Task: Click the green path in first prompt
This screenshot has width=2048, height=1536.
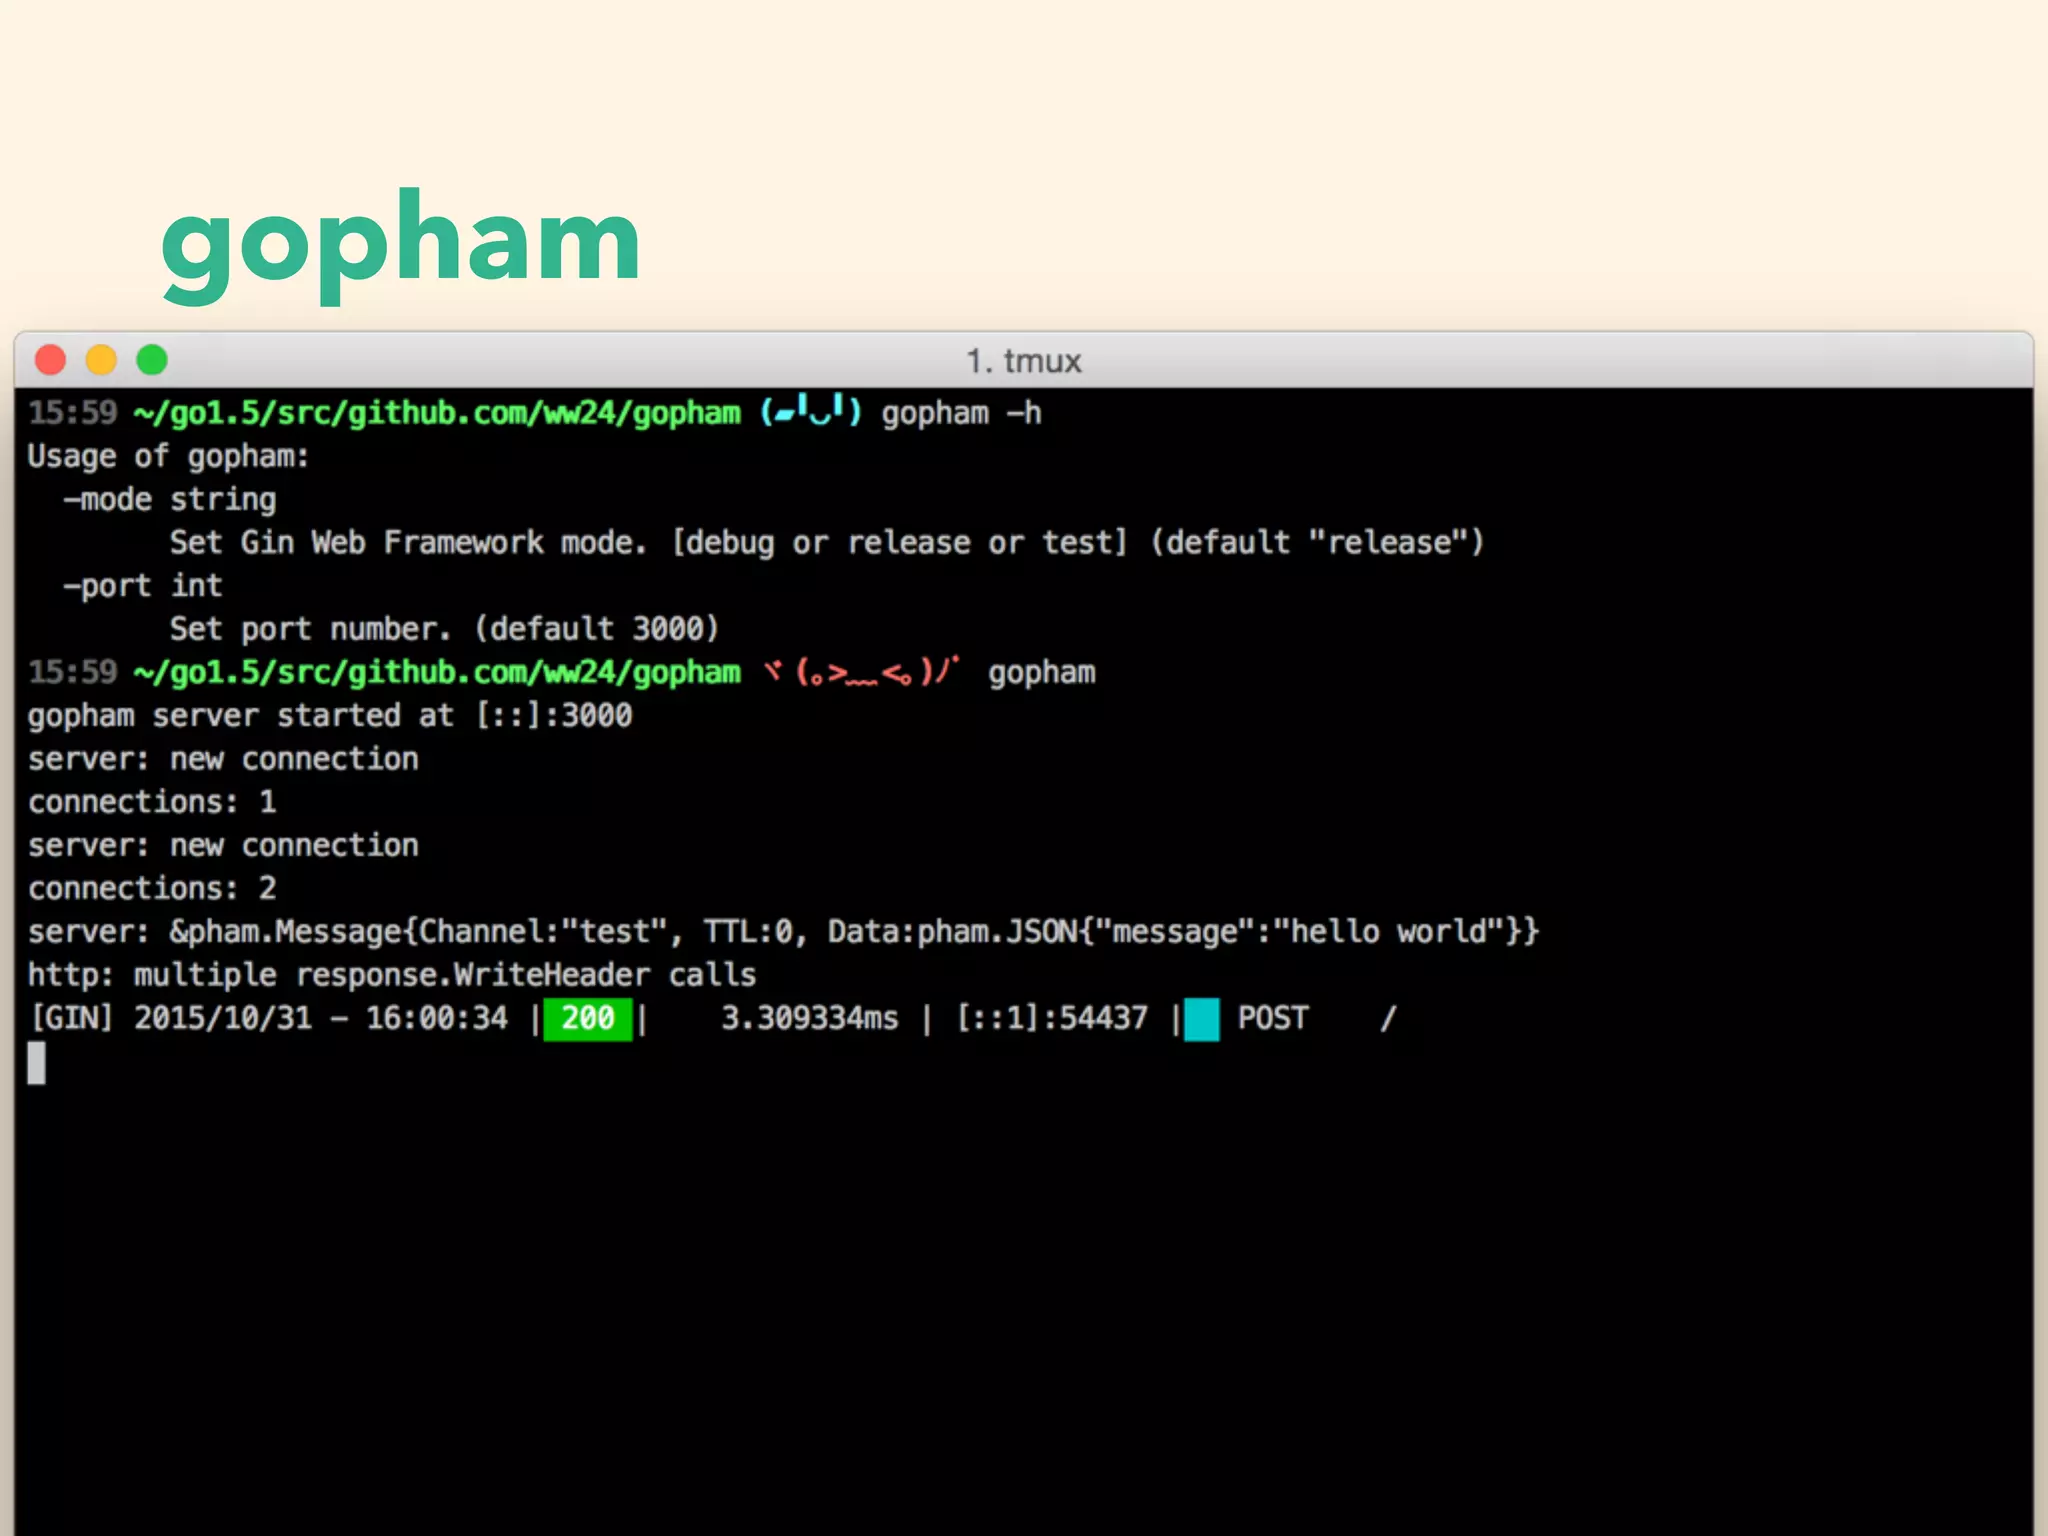Action: (437, 413)
